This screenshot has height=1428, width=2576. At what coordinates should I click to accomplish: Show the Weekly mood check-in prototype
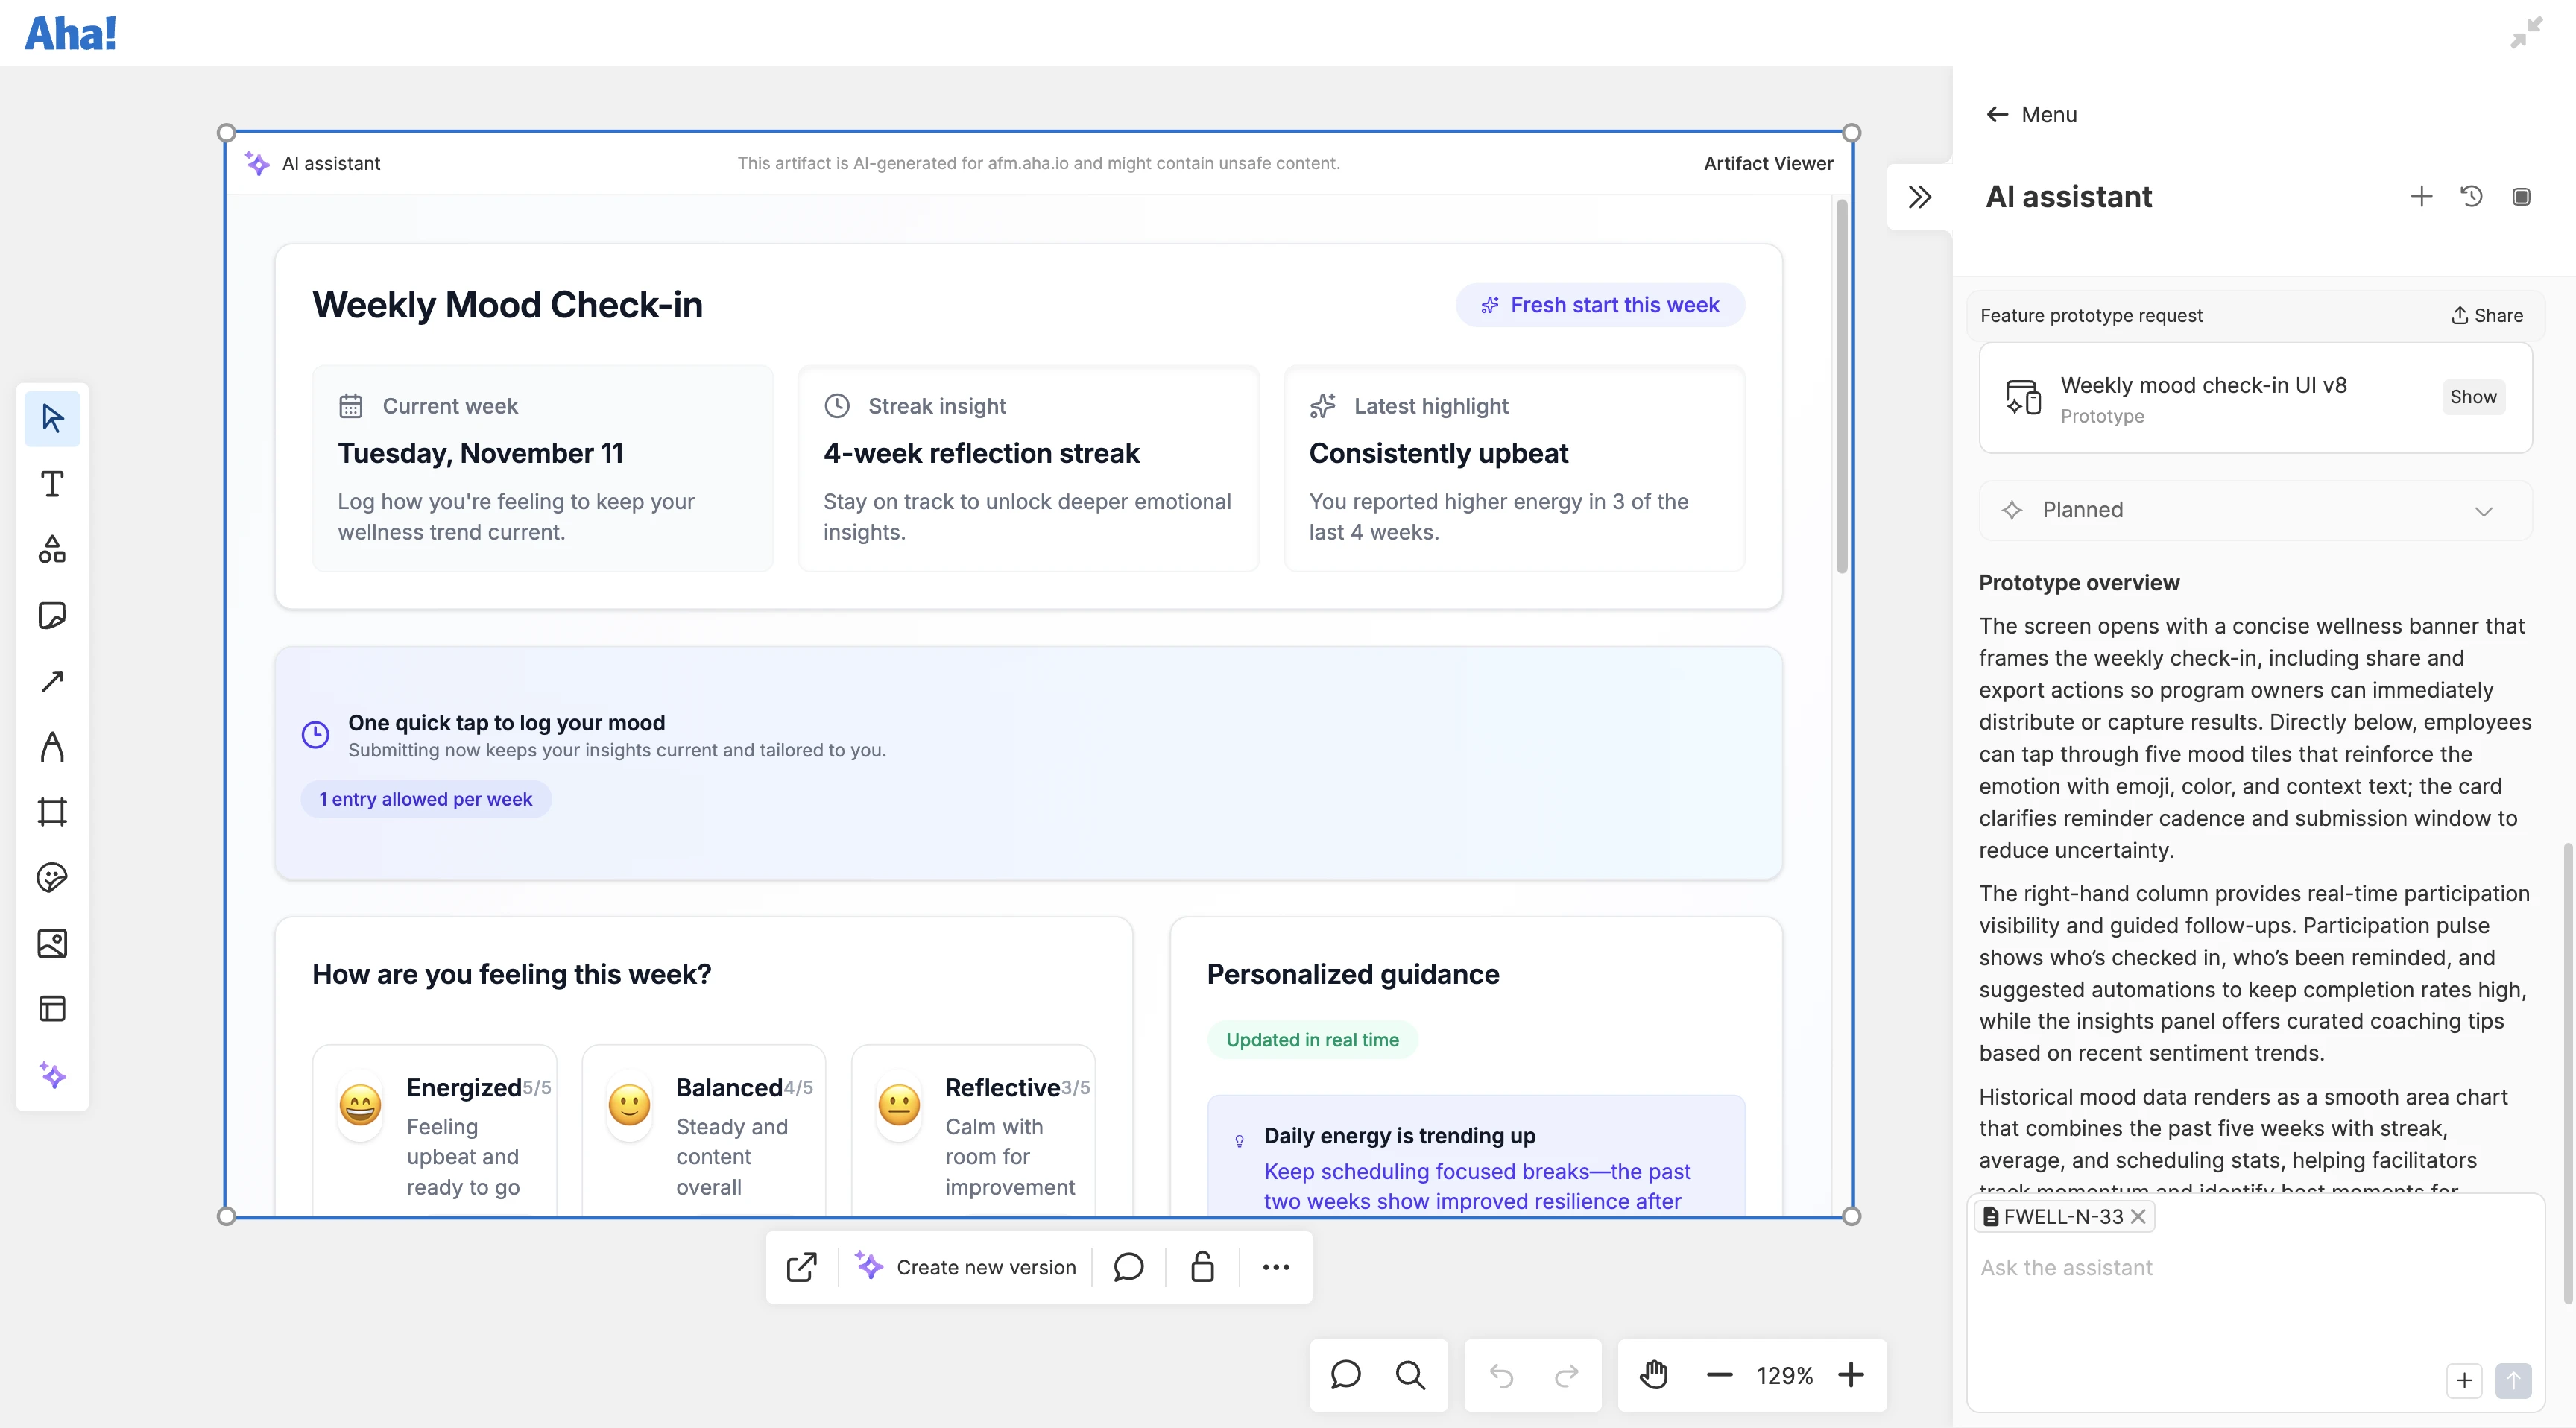click(x=2472, y=397)
